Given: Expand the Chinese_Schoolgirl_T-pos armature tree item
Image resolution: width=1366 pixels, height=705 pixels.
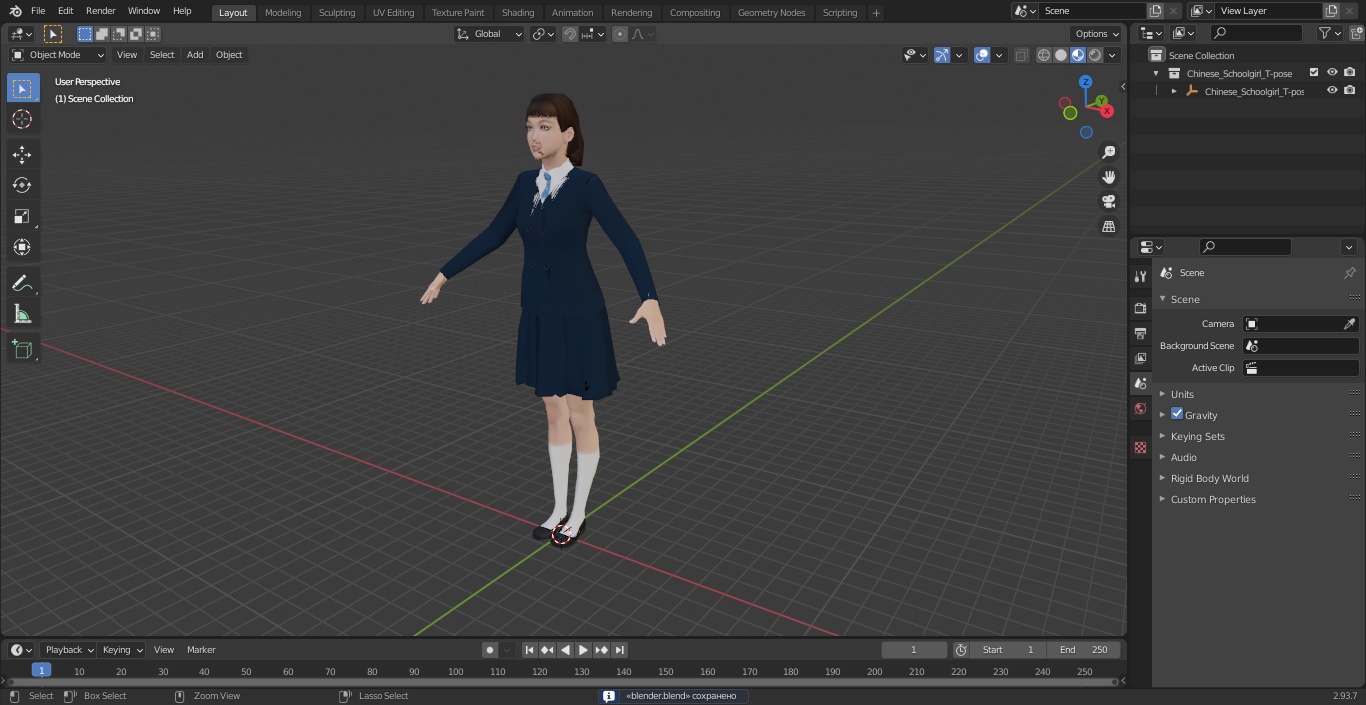Looking at the screenshot, I should (1174, 91).
